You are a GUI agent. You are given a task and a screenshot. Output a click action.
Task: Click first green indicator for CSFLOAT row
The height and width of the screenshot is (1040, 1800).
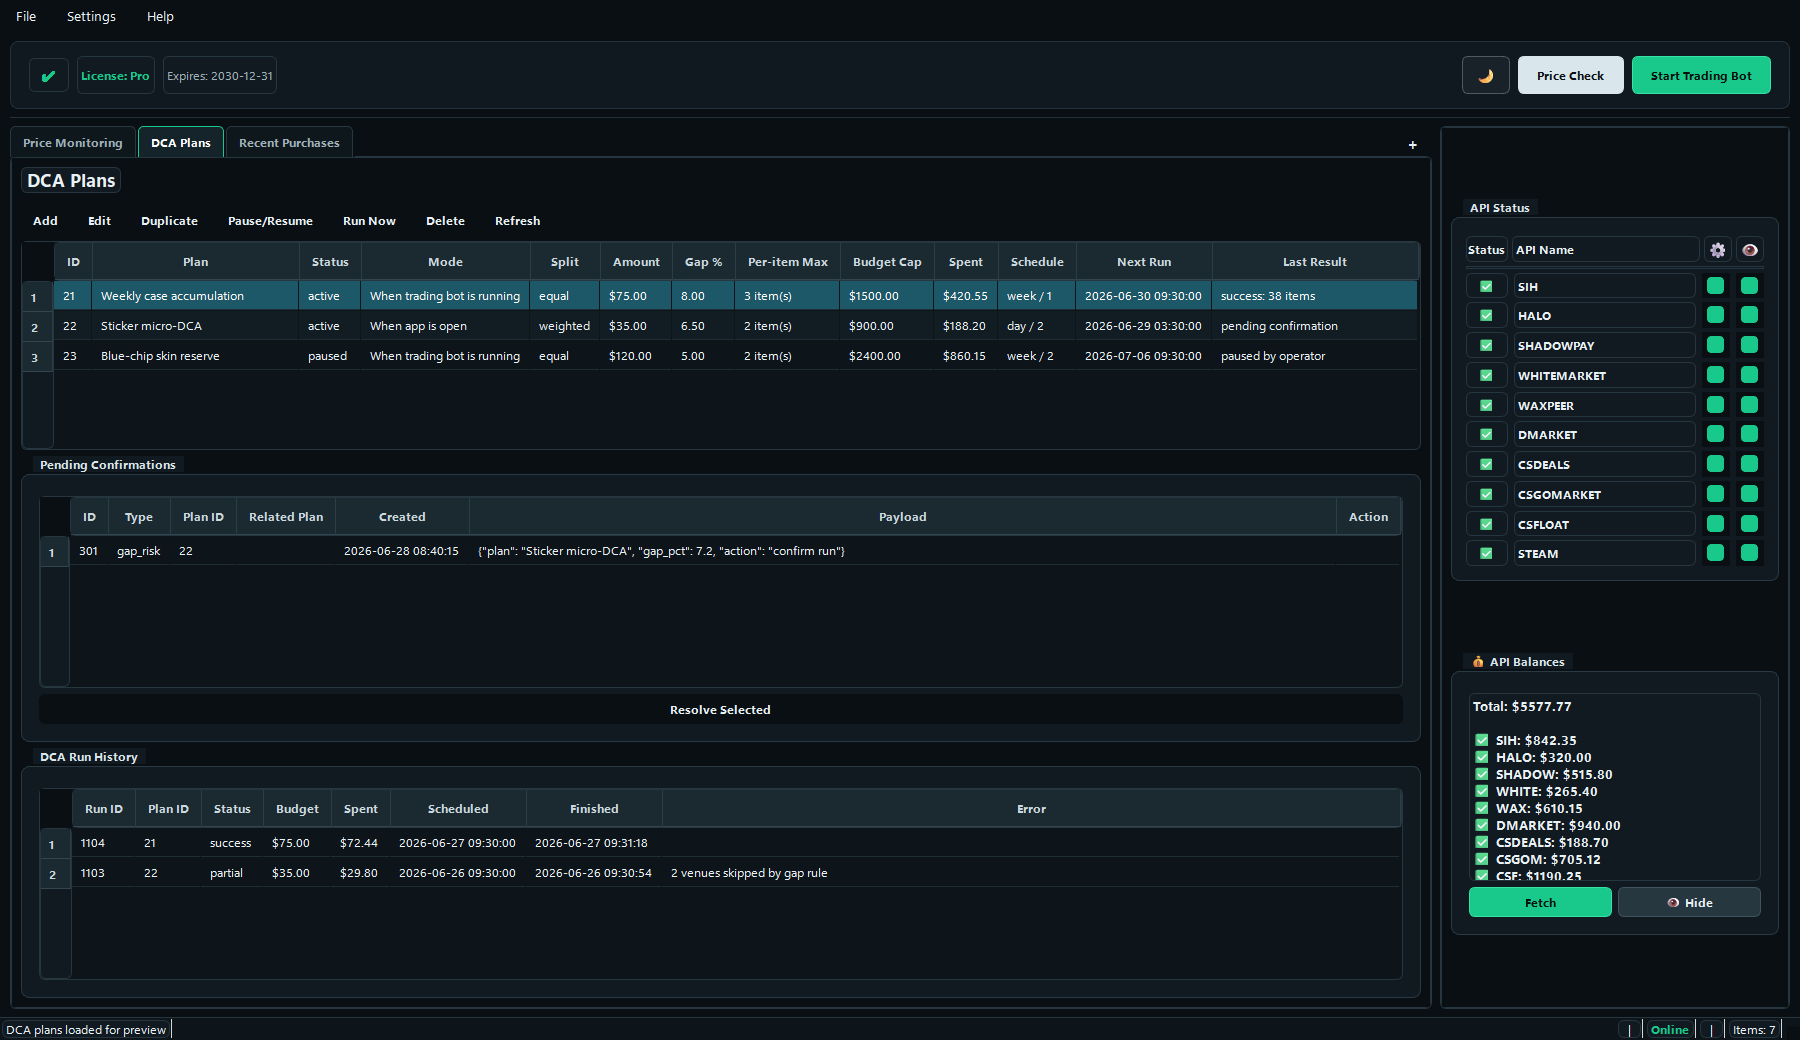tap(1715, 524)
